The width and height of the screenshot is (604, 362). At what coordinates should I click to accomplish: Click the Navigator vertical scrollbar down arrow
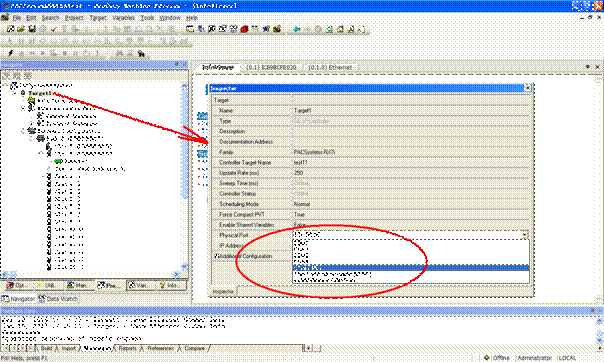184,266
